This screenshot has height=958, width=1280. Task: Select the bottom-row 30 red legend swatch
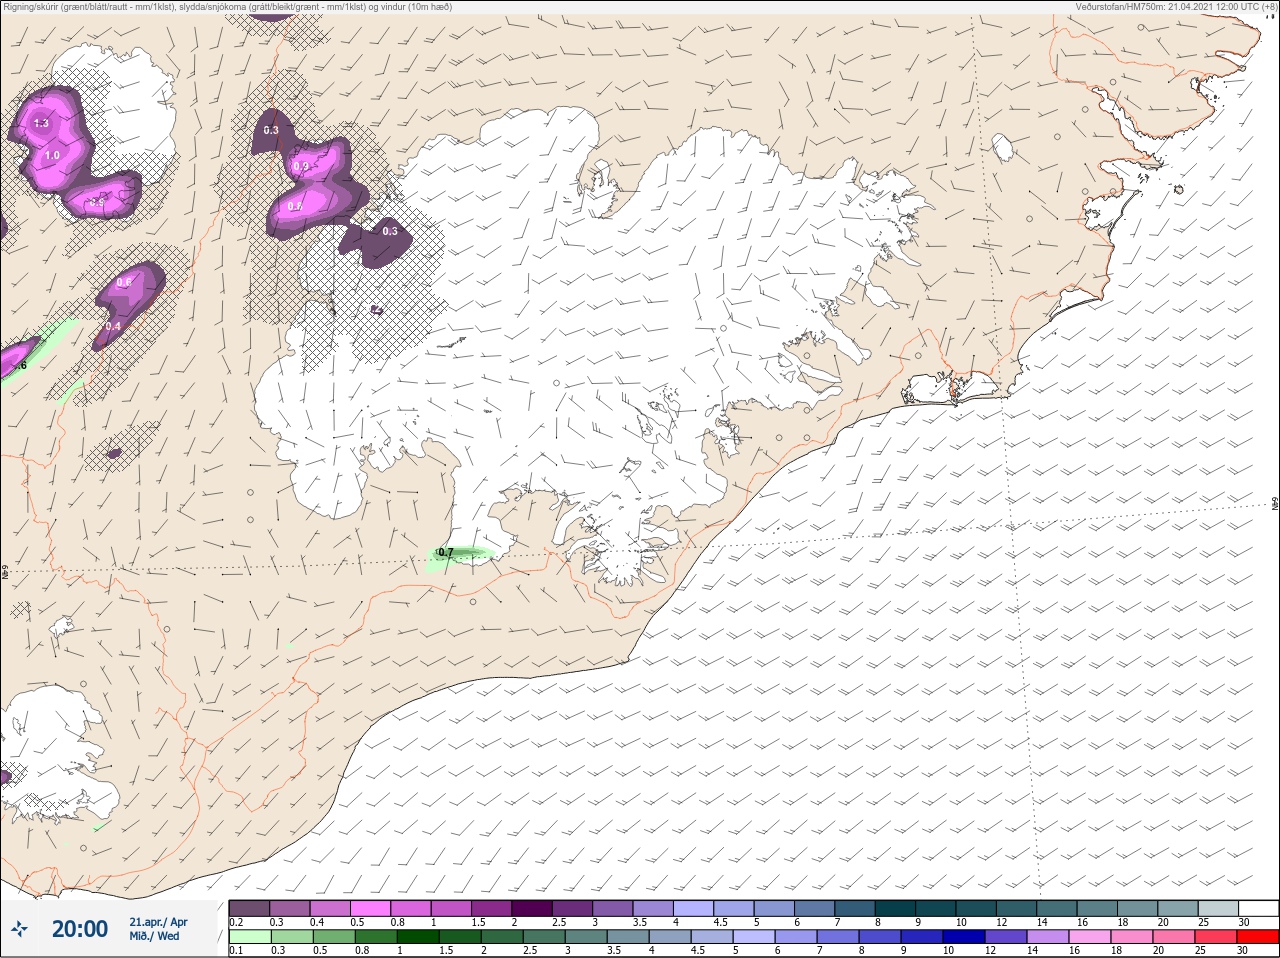1258,937
